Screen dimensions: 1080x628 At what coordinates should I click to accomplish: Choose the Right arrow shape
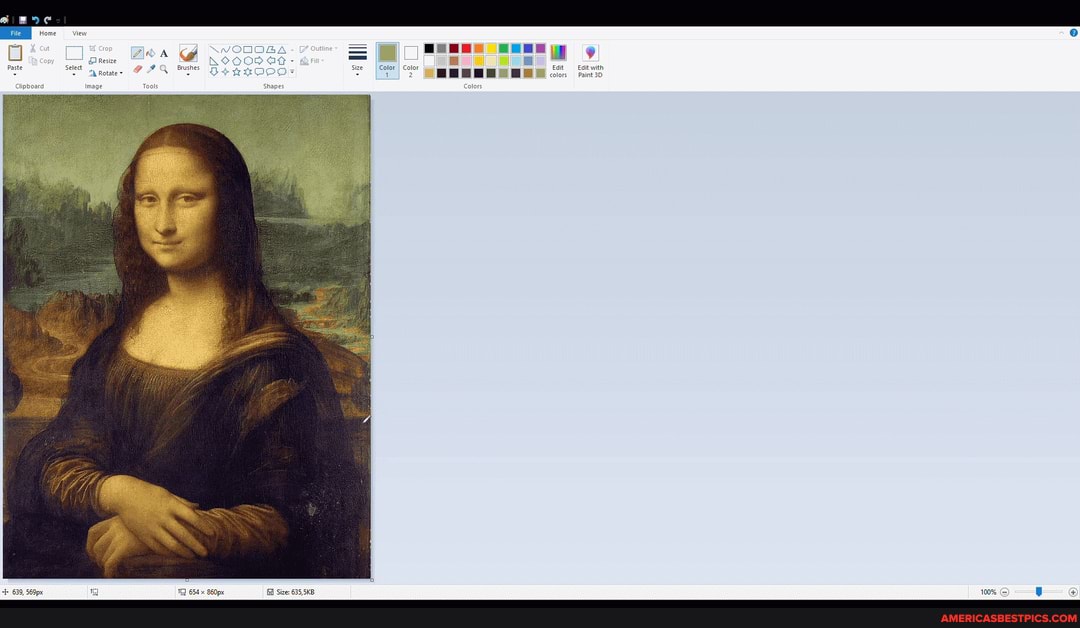click(x=259, y=61)
